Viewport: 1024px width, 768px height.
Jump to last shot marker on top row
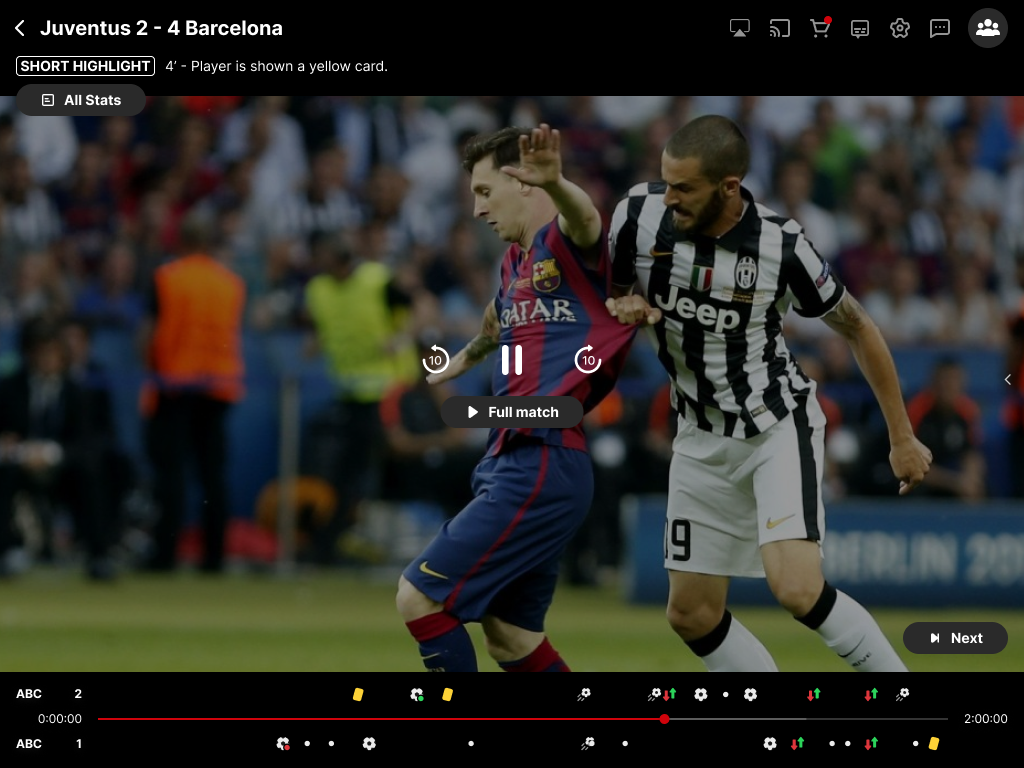coord(903,694)
